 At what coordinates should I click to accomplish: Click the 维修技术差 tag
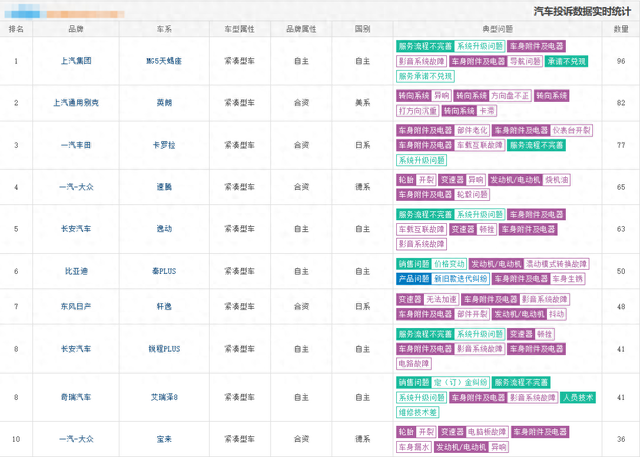tap(418, 413)
